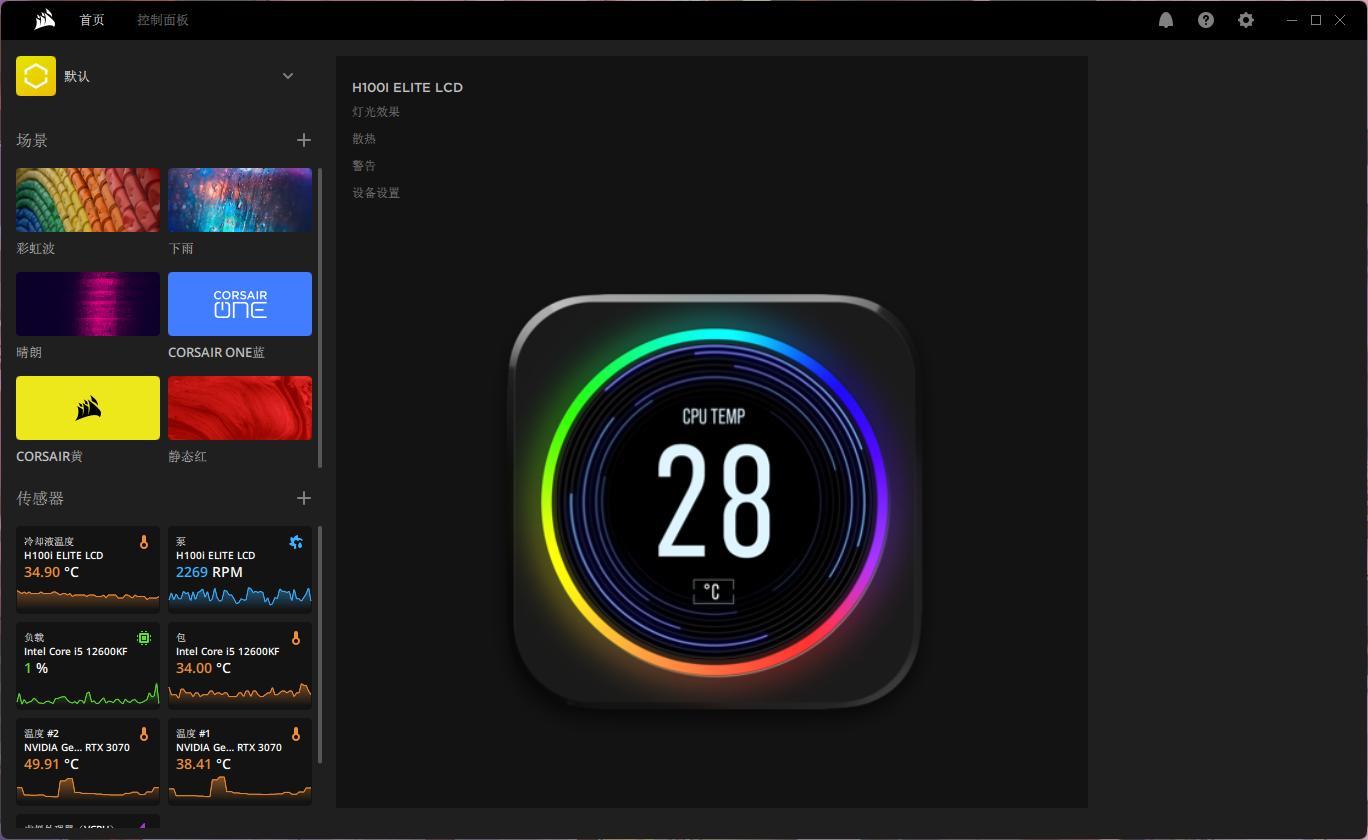Select the Intel Core i5 包 temperature card
Viewport: 1368px width, 840px height.
[x=240, y=665]
